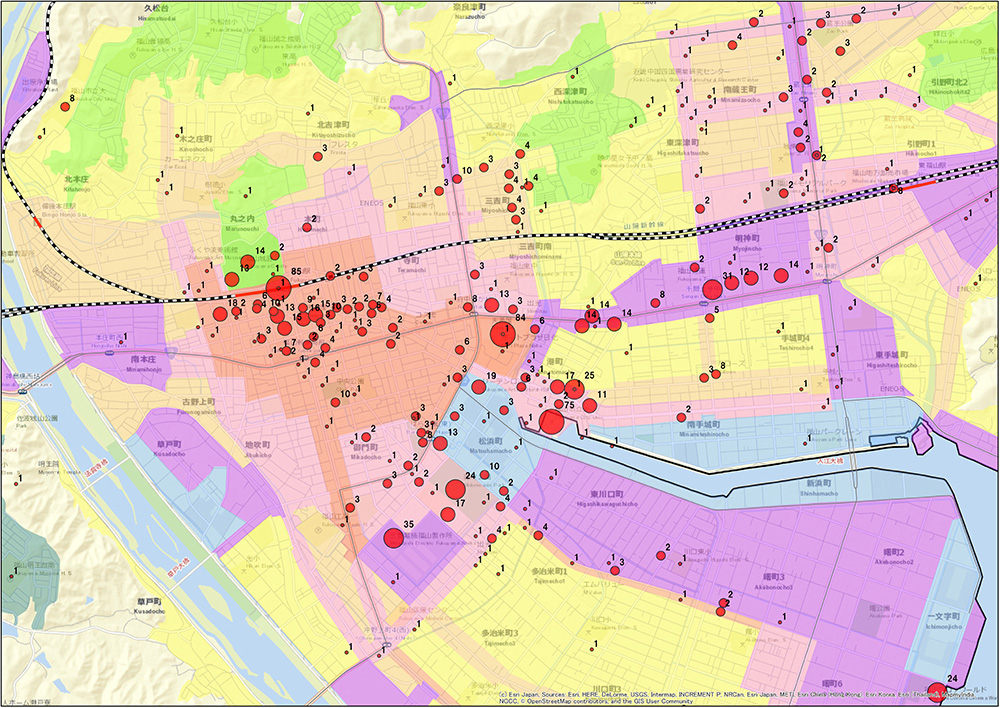The height and width of the screenshot is (708, 1000).
Task: Click the red 入江大橋 bridge label
Action: [x=832, y=463]
